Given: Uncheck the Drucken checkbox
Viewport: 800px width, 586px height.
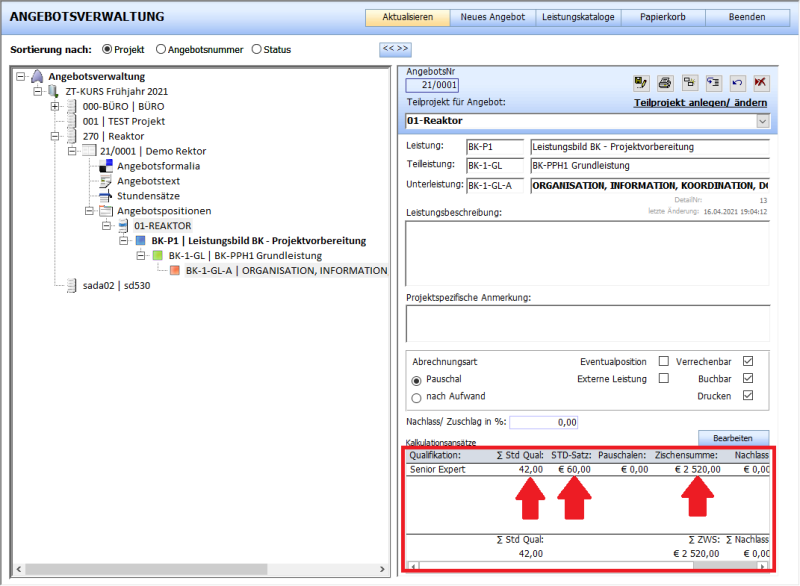Looking at the screenshot, I should (x=748, y=395).
